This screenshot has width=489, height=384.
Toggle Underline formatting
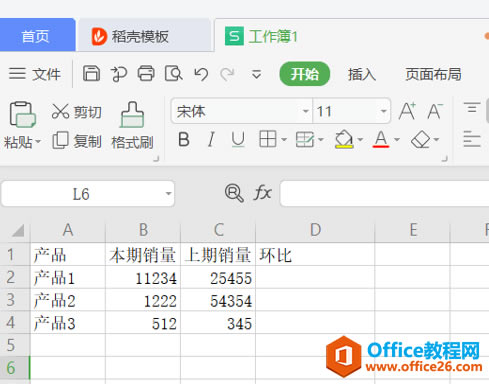coord(238,140)
